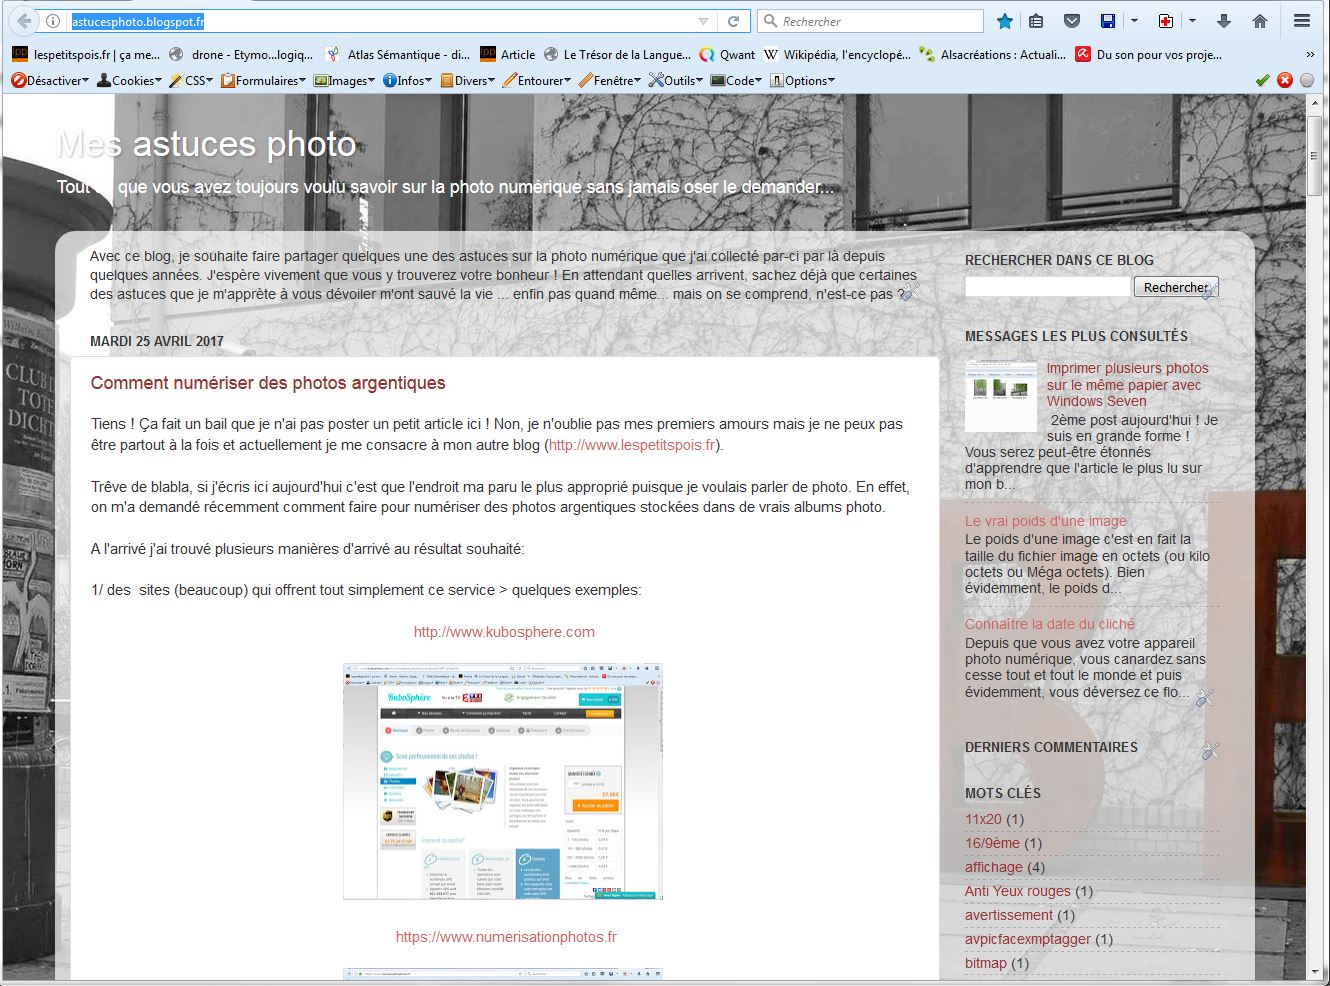Open the Pocket shield icon
Screen dimensions: 1330x986
[1071, 21]
